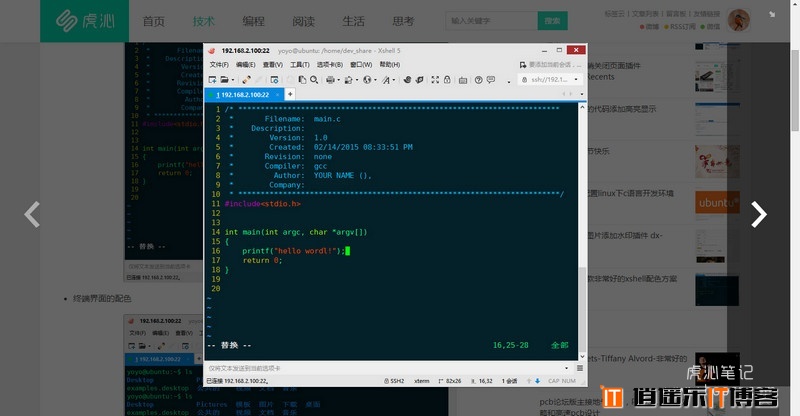Viewport: 800px width, 416px height.
Task: Click the 首页 navigation link
Action: point(154,21)
